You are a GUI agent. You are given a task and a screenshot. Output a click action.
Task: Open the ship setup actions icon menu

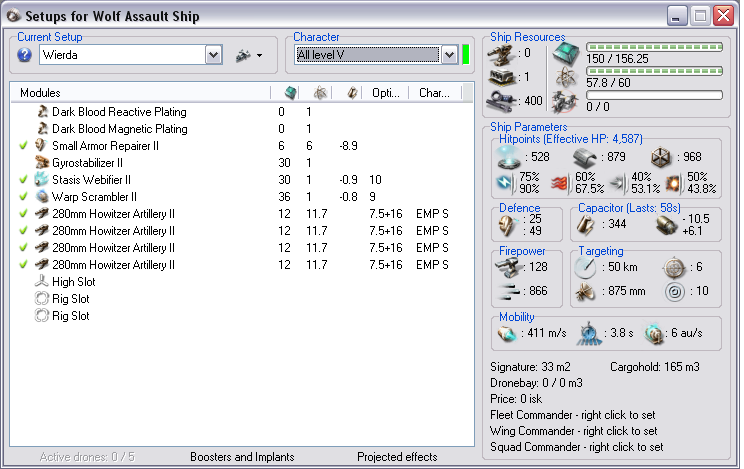[x=249, y=56]
